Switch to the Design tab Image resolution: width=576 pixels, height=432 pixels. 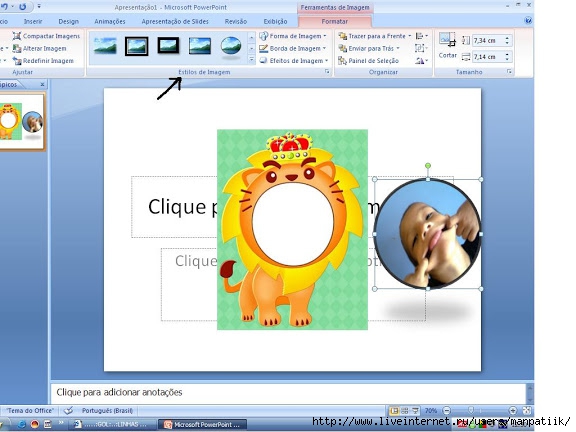coord(69,21)
